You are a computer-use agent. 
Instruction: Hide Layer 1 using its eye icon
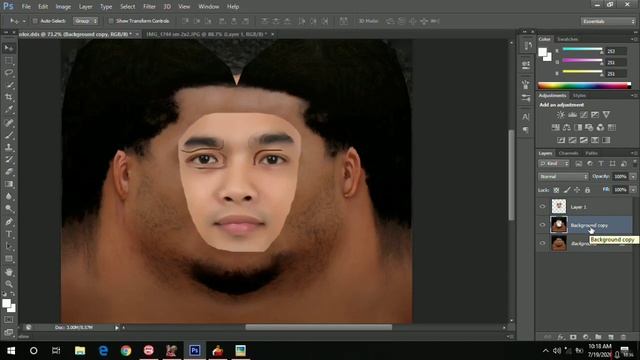(542, 207)
